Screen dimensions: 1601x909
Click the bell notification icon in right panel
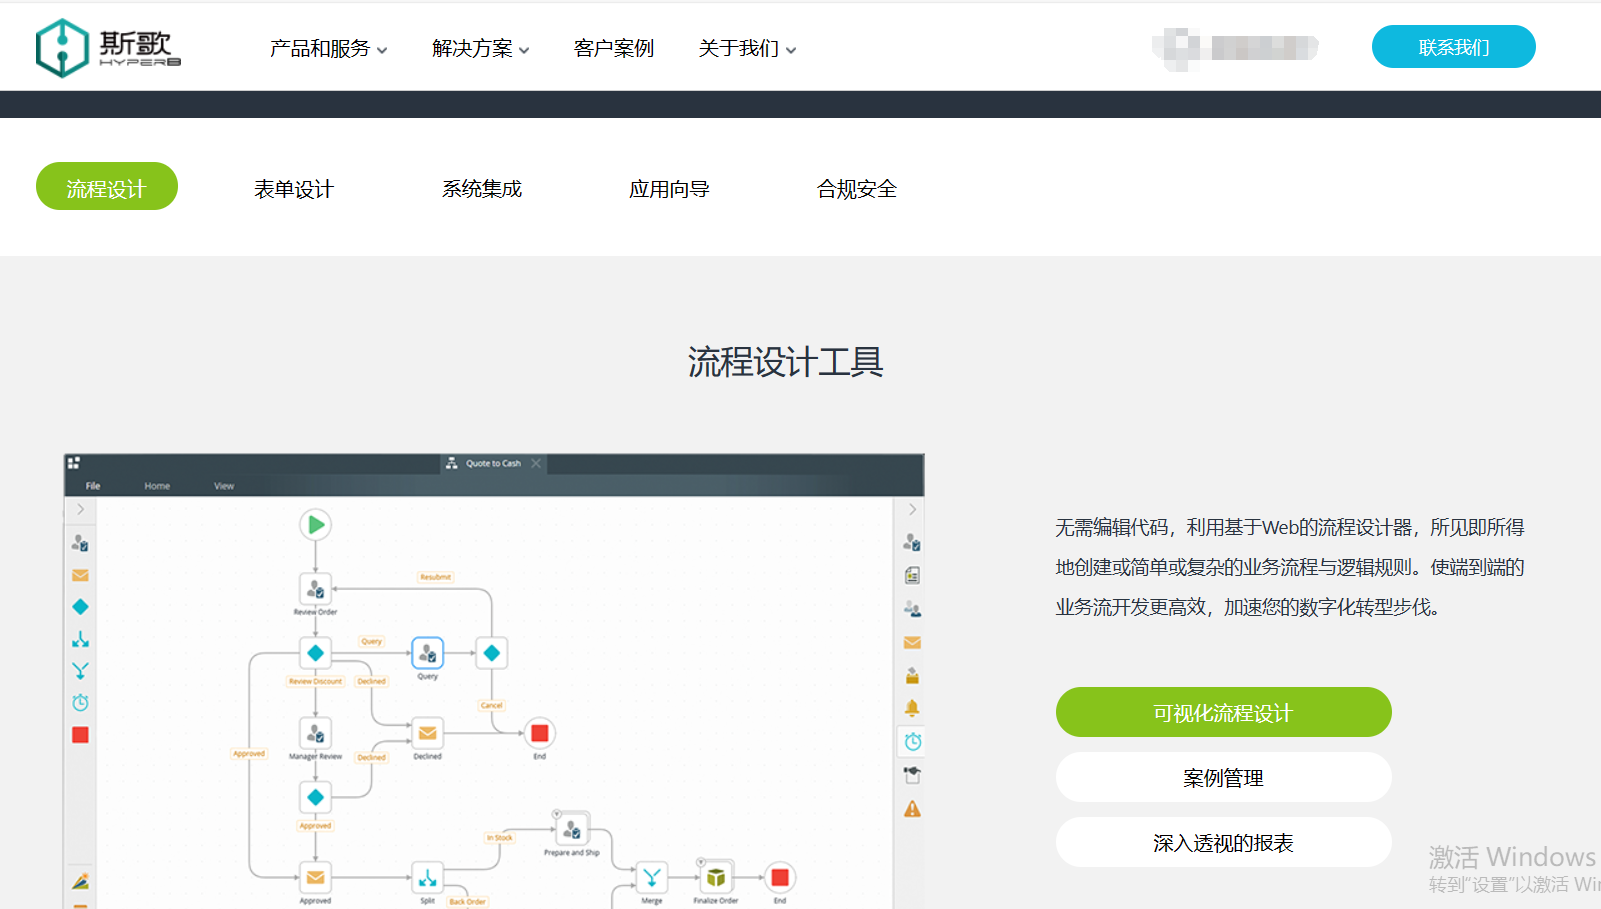(x=911, y=707)
